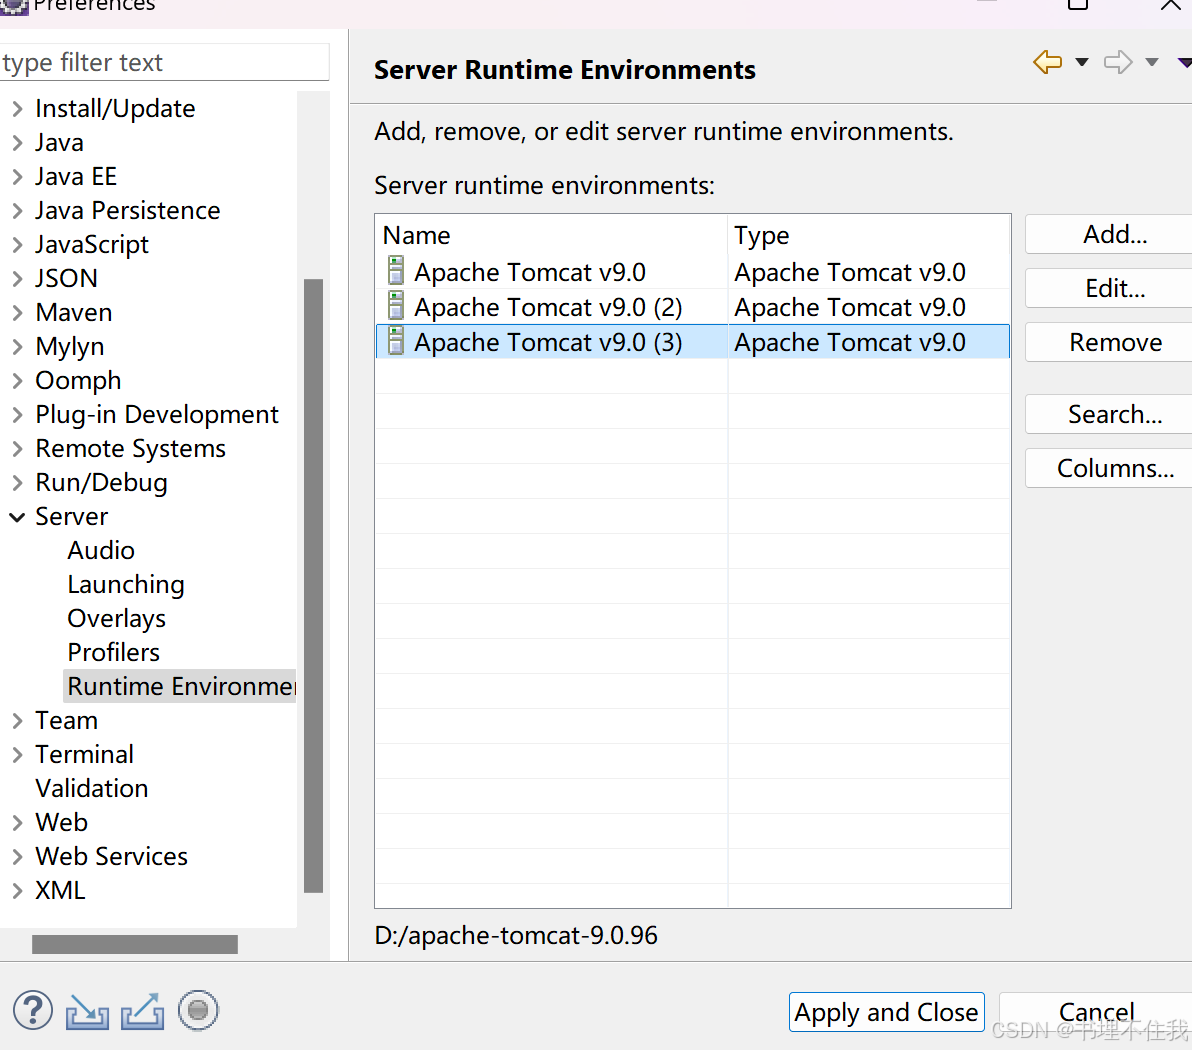Select Web in the preferences tree
Viewport: 1192px width, 1050px height.
(x=62, y=823)
